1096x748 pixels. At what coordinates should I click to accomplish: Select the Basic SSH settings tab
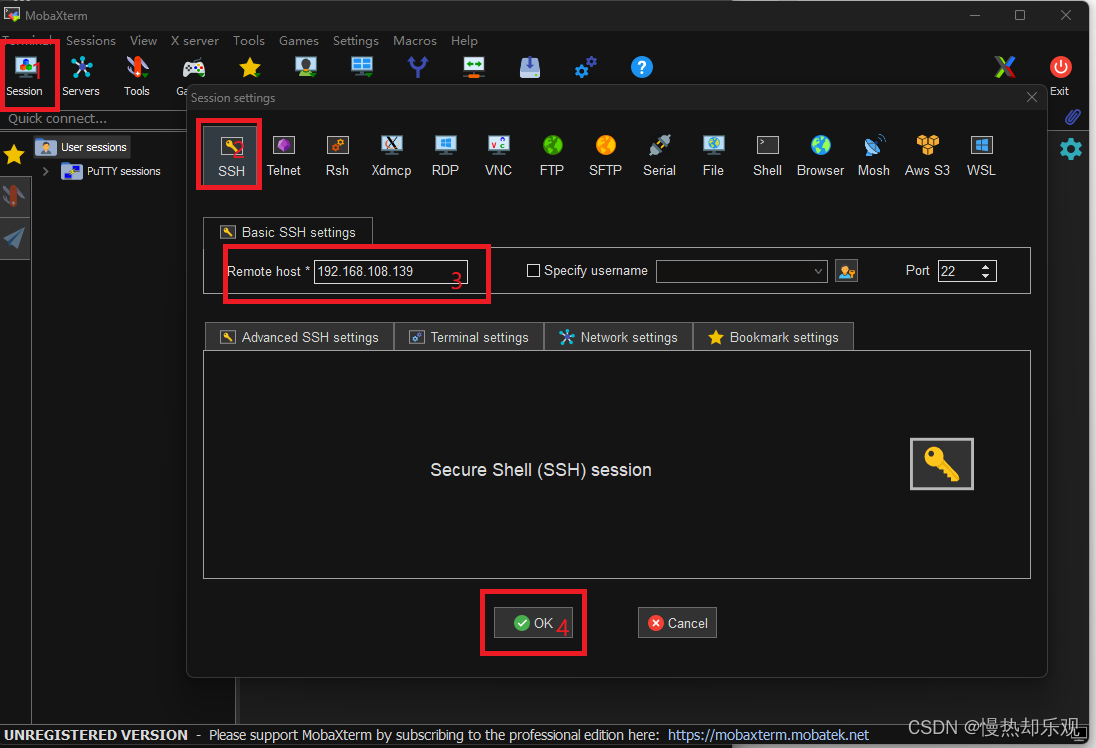[288, 232]
